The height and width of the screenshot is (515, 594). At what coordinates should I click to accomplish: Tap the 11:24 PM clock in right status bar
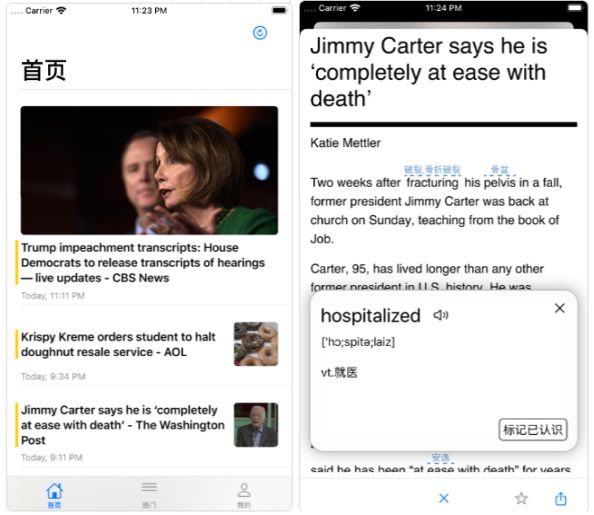click(444, 8)
